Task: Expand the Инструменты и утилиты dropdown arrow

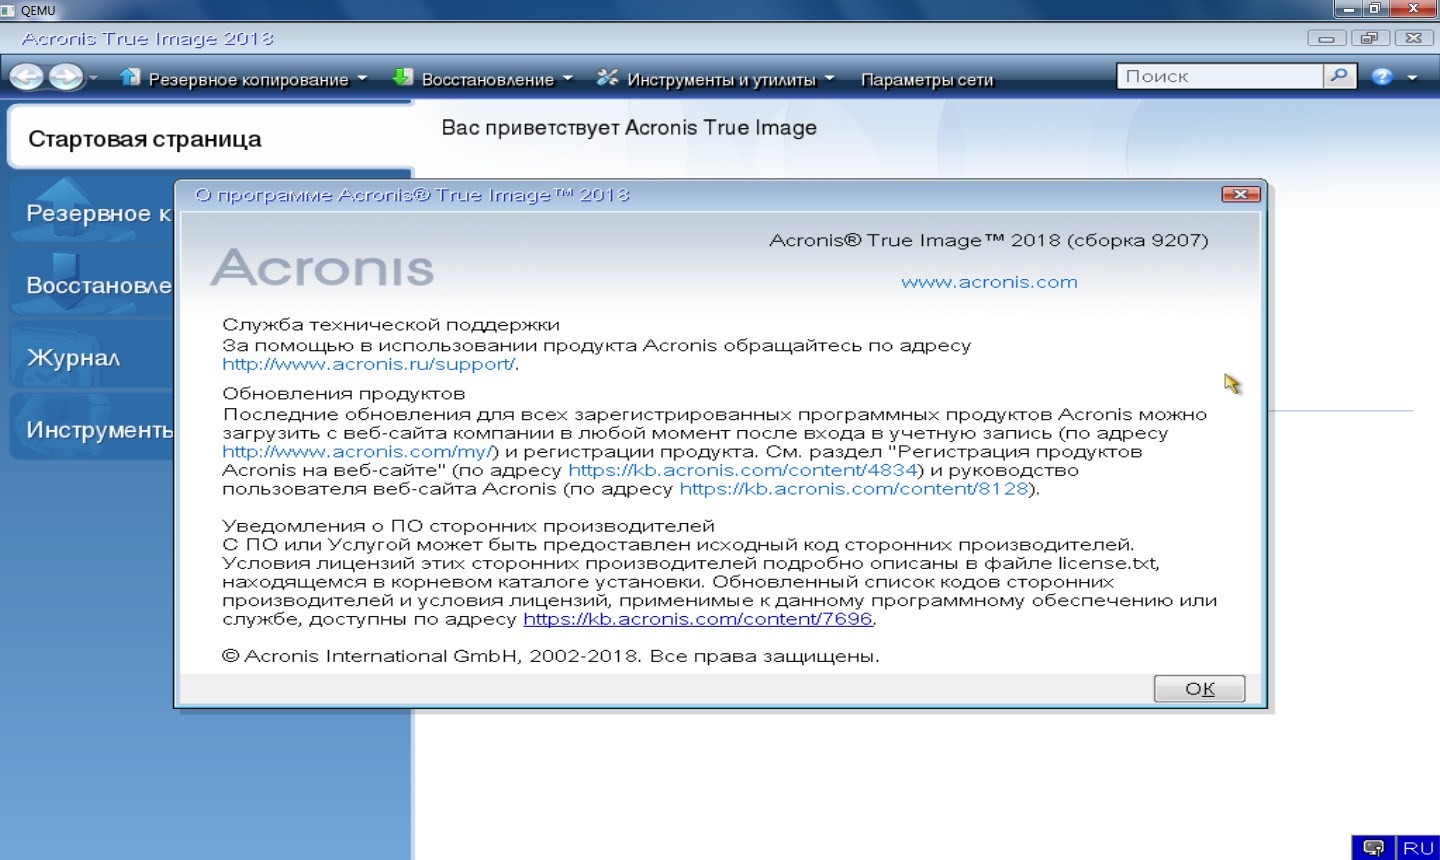Action: click(829, 78)
